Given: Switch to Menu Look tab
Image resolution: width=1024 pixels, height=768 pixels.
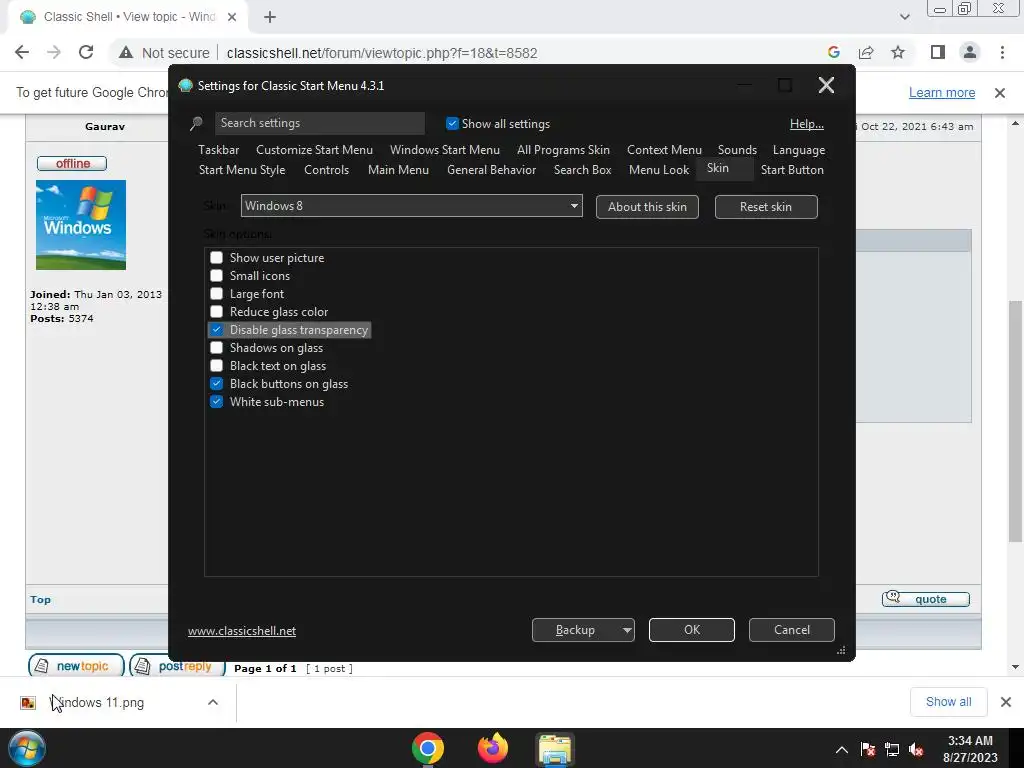Looking at the screenshot, I should coord(658,170).
